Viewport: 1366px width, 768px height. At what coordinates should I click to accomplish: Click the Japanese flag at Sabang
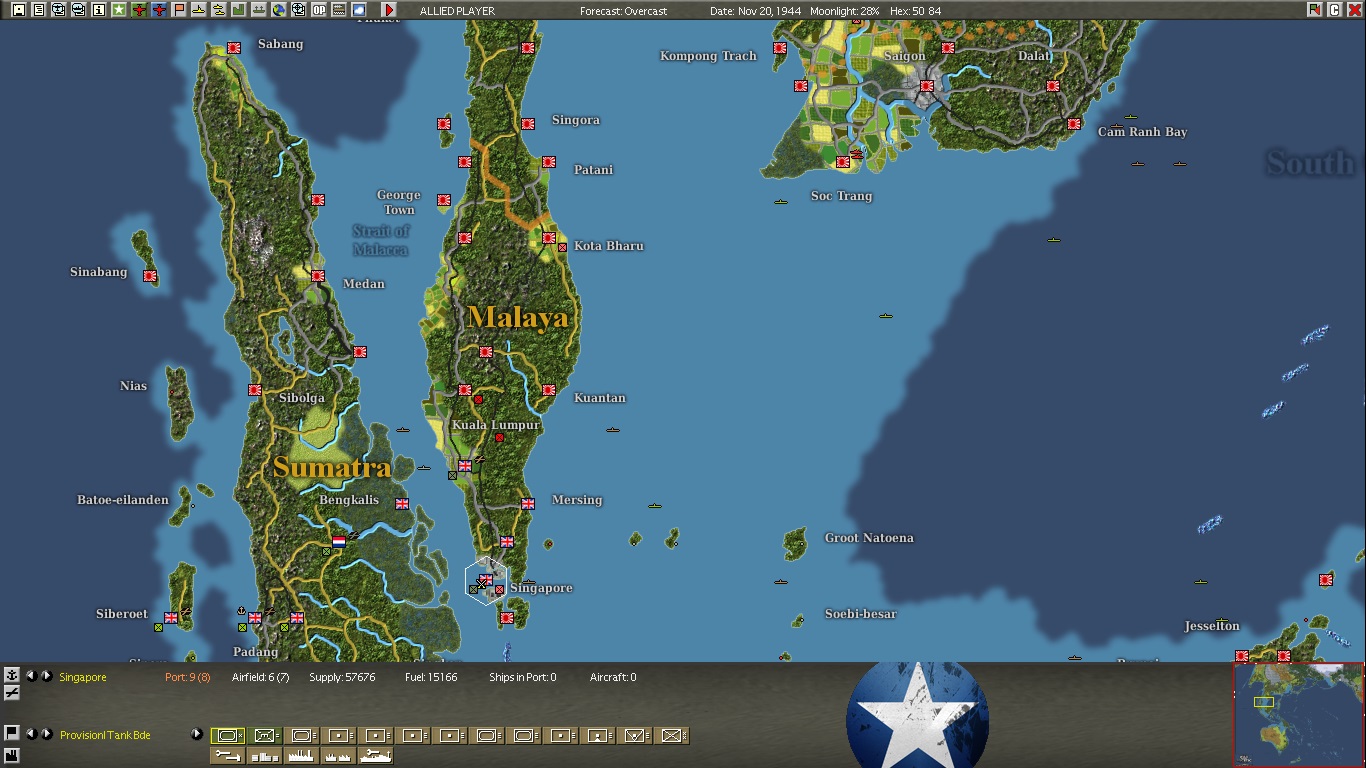click(233, 47)
